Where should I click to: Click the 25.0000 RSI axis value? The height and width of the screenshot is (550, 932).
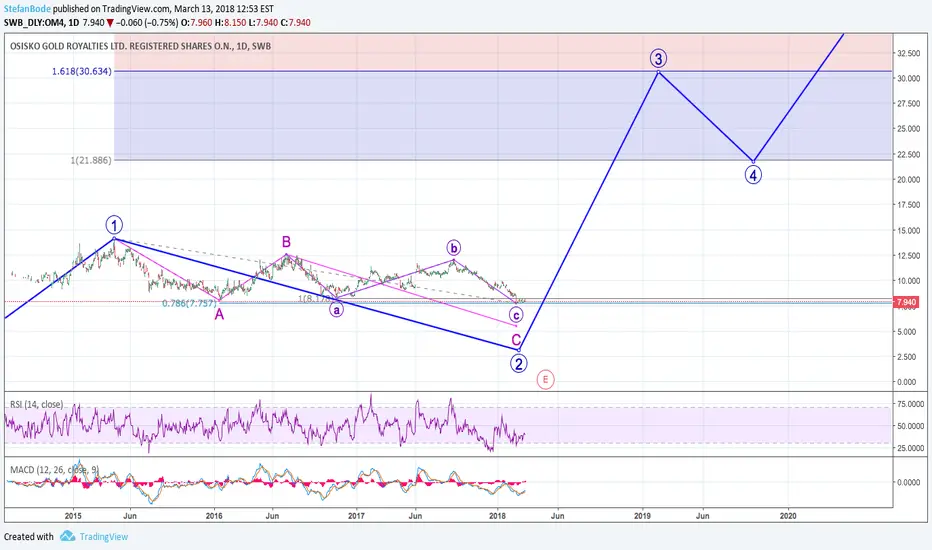910,448
